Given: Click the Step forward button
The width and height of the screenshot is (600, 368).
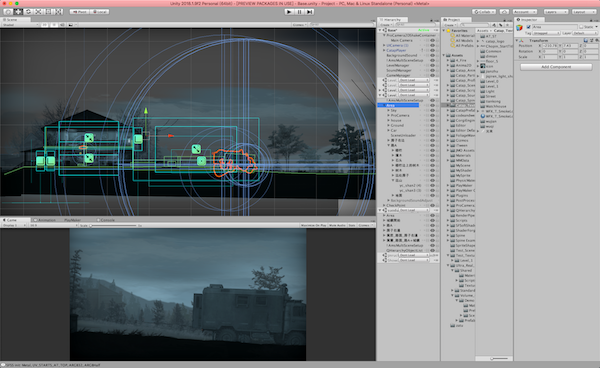Looking at the screenshot, I should pos(310,12).
